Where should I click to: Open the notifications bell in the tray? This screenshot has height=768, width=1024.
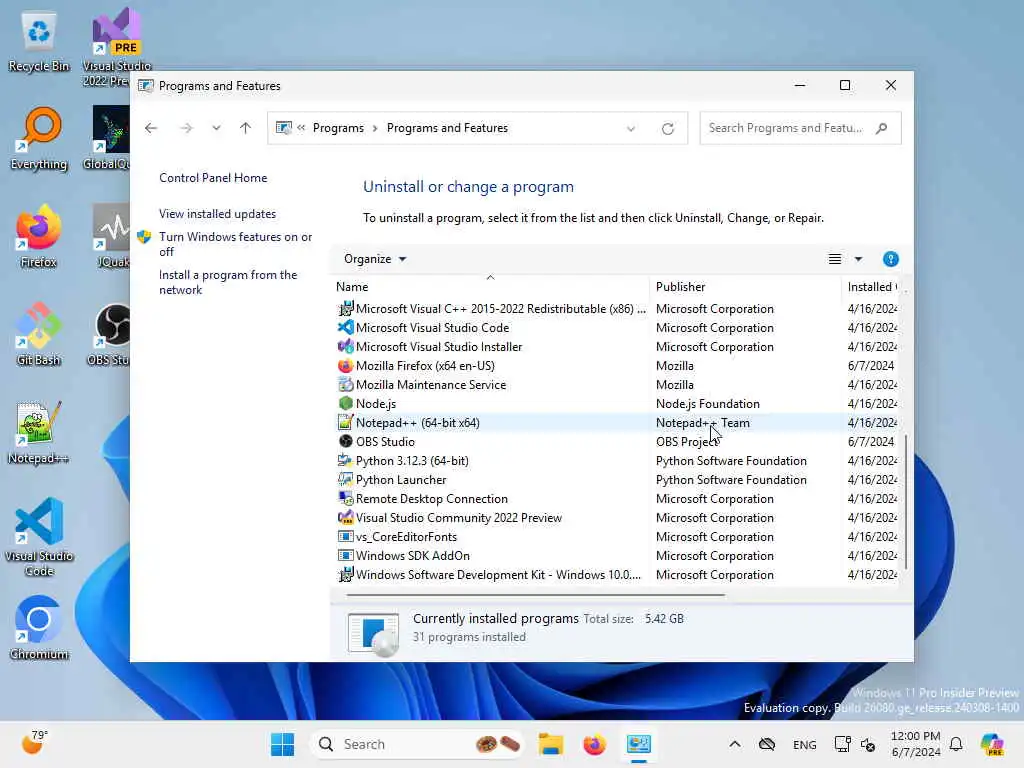point(956,744)
